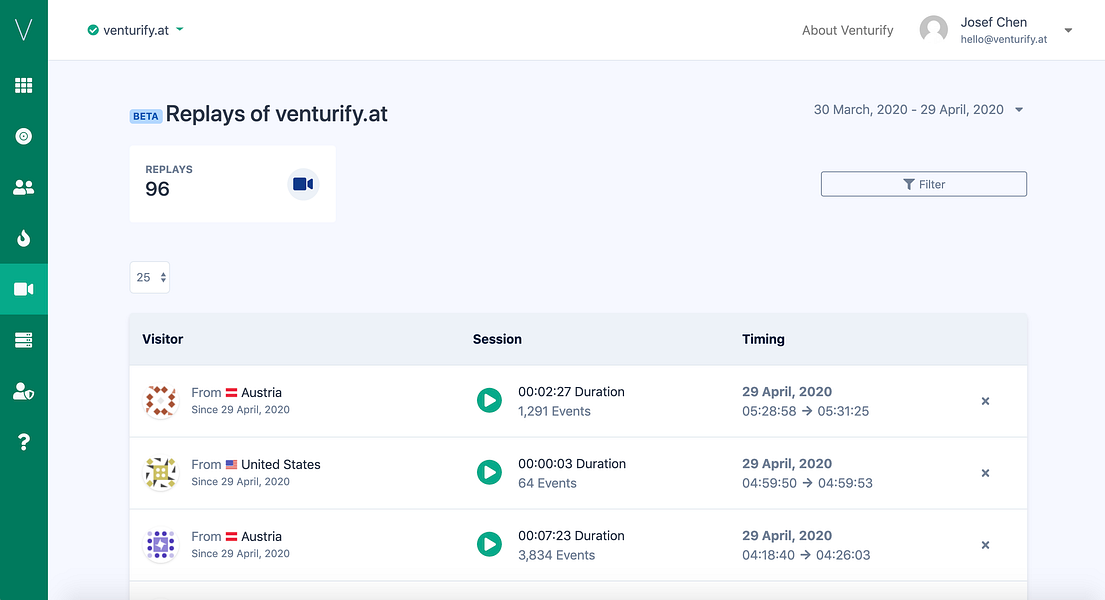Click the Venturify V logo
1105x600 pixels.
coord(23,30)
